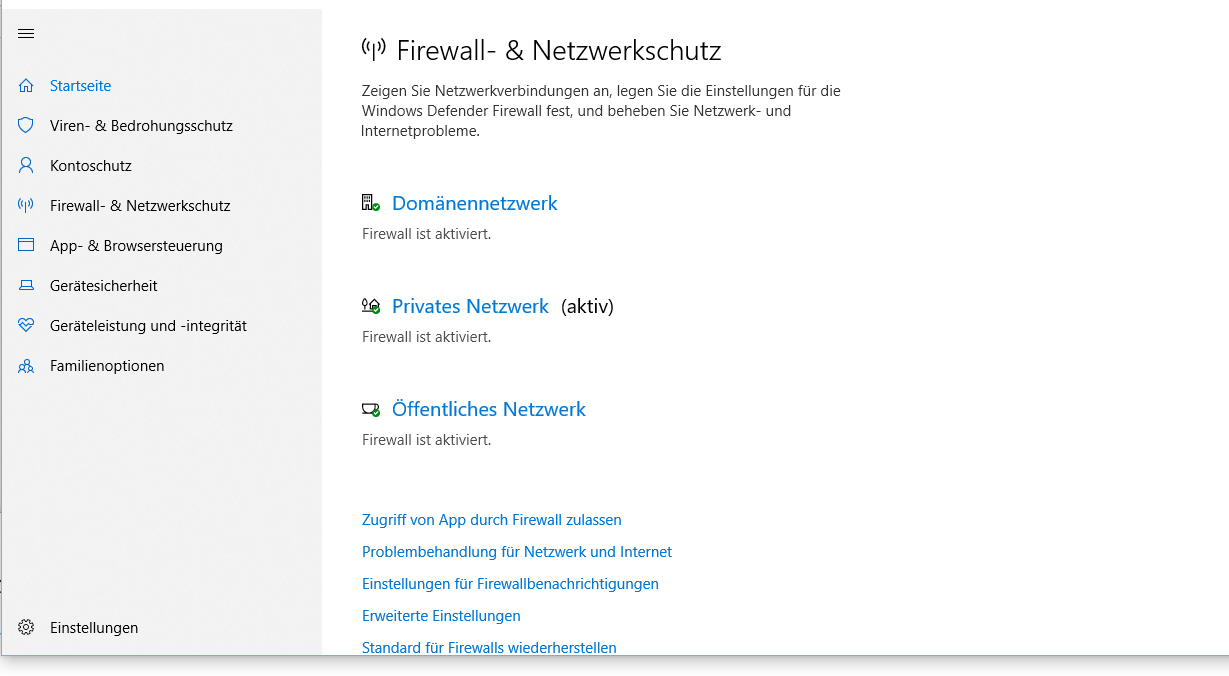Click the Domänennetzwerk building icon
The height and width of the screenshot is (676, 1229).
click(x=371, y=203)
